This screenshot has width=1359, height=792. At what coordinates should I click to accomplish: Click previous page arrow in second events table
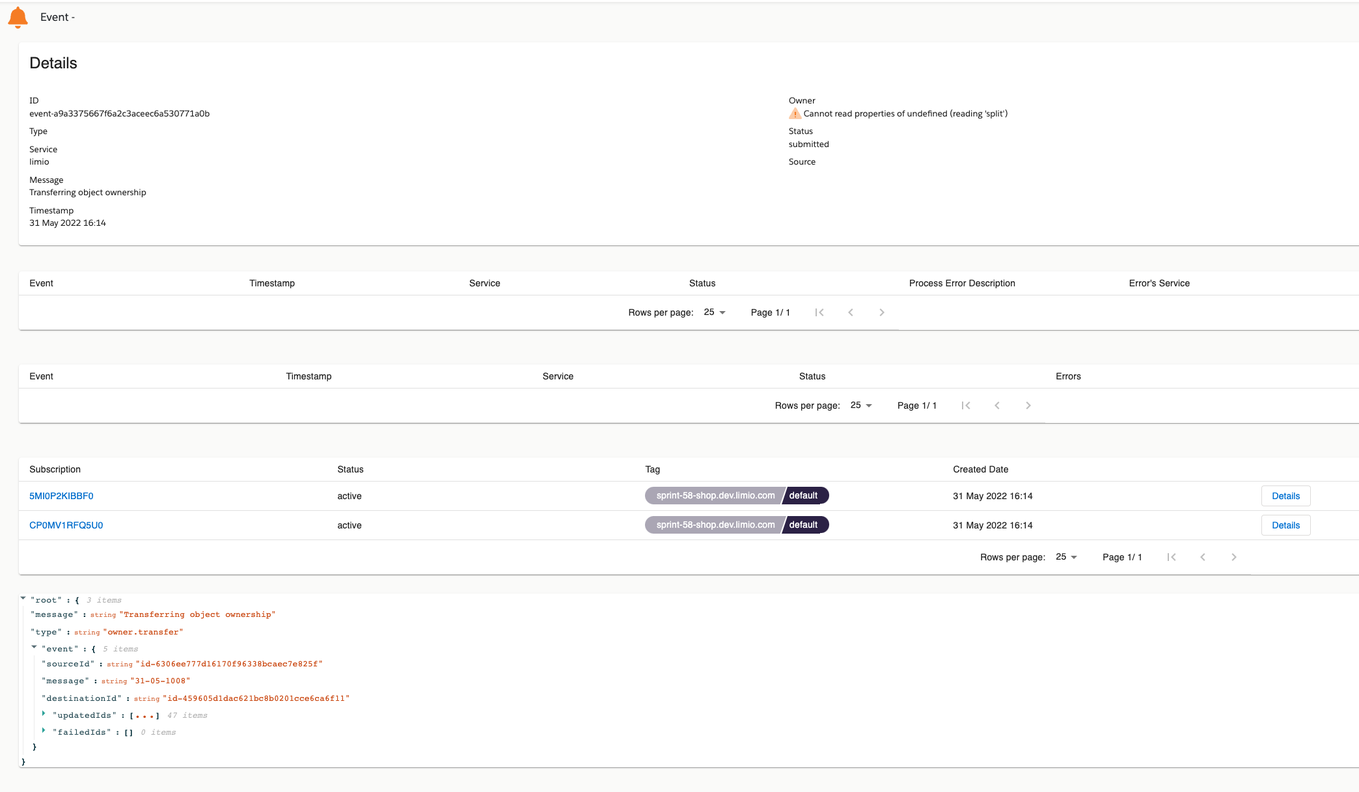(996, 406)
